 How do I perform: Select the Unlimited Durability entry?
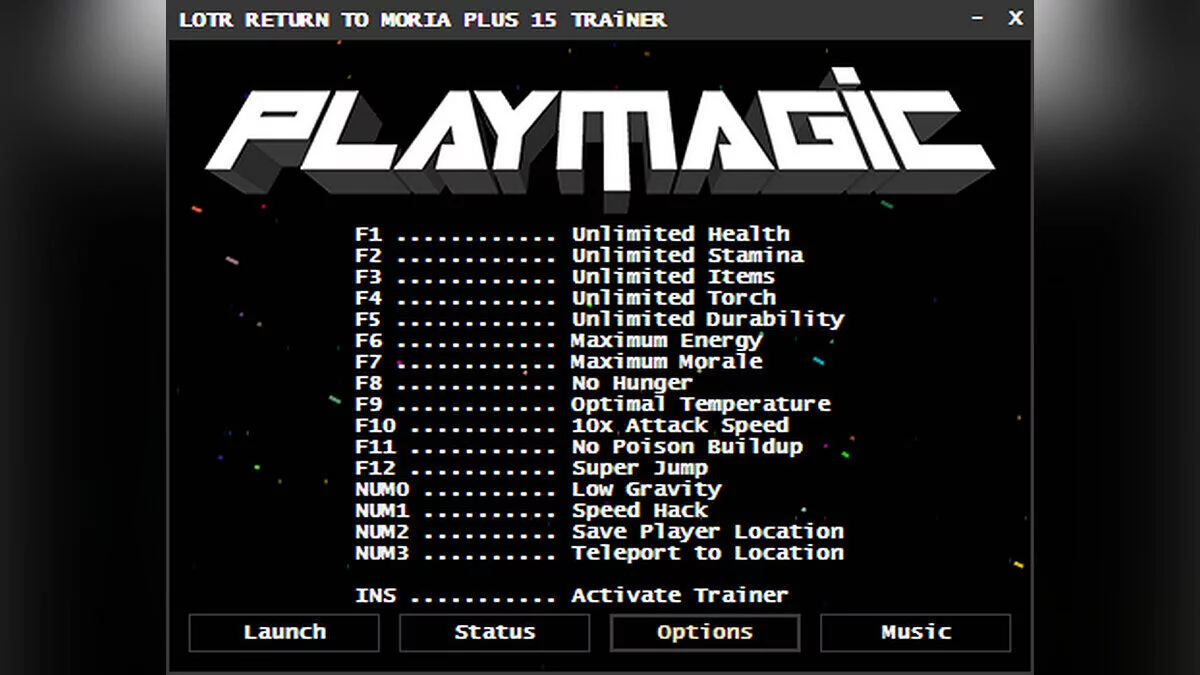[x=707, y=319]
